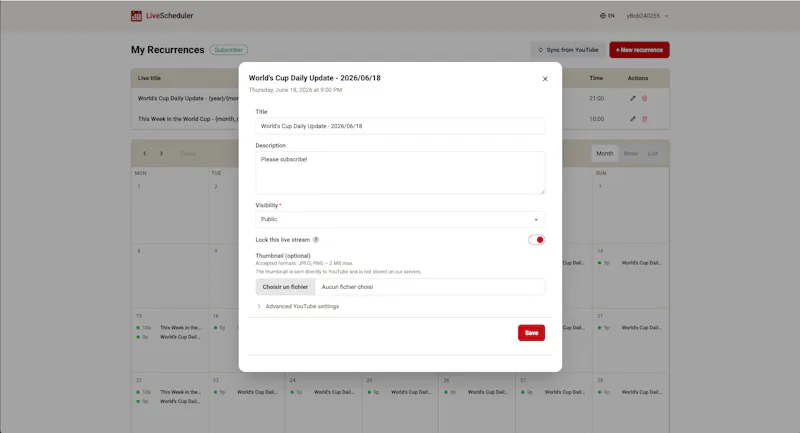Delete the 10:00 recurrence with trash icon

[x=644, y=119]
